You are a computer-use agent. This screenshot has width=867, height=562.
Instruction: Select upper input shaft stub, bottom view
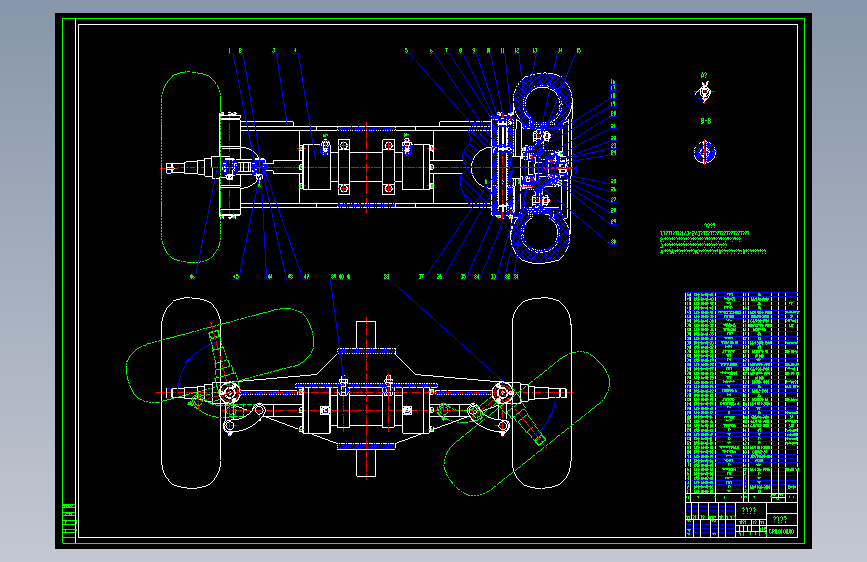click(366, 335)
